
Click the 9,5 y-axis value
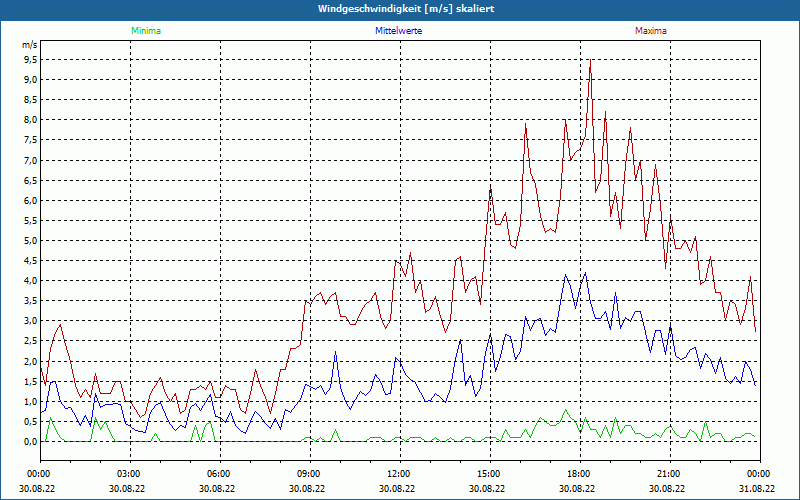point(30,60)
